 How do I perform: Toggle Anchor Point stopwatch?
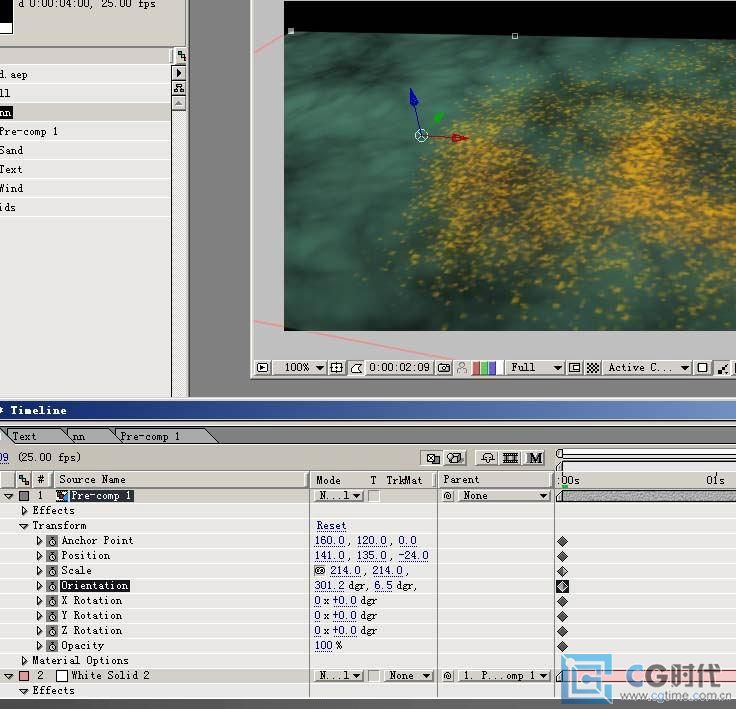(x=52, y=541)
